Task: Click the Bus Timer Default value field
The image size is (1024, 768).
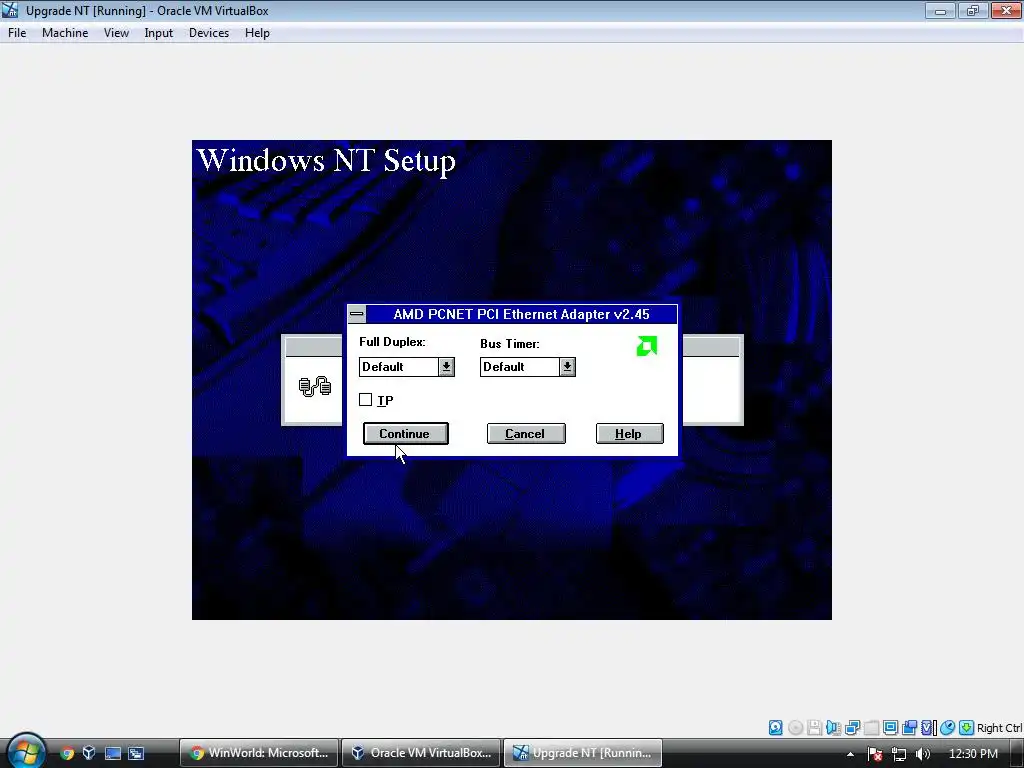Action: coord(520,367)
